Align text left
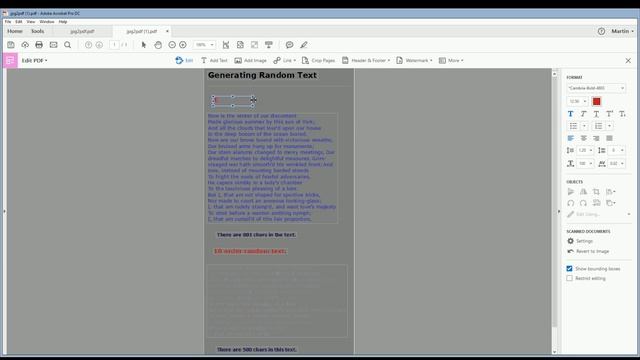640x360 pixels. point(571,138)
